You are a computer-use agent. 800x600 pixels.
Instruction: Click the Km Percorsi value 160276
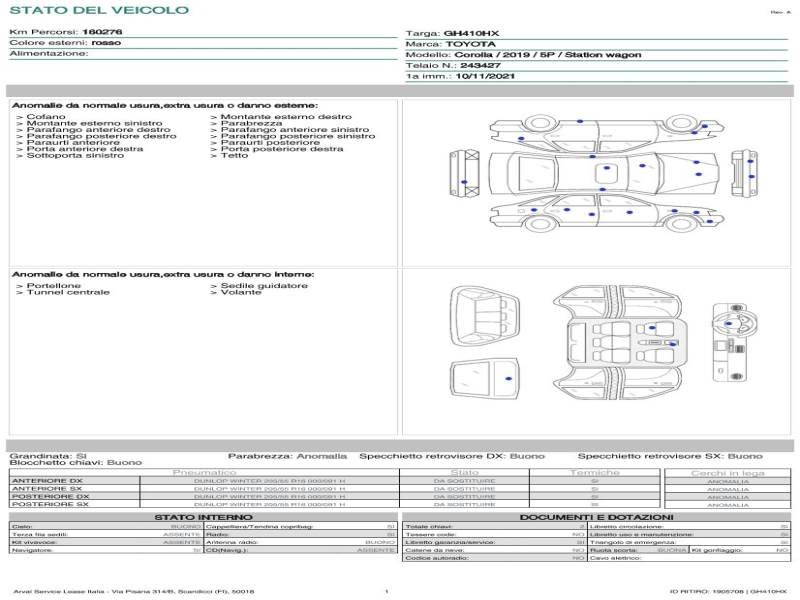[102, 32]
